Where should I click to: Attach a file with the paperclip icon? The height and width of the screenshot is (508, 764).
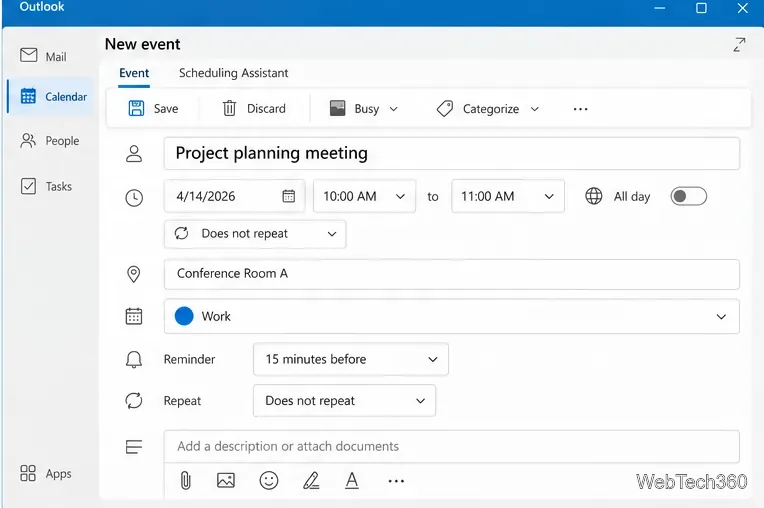[185, 481]
